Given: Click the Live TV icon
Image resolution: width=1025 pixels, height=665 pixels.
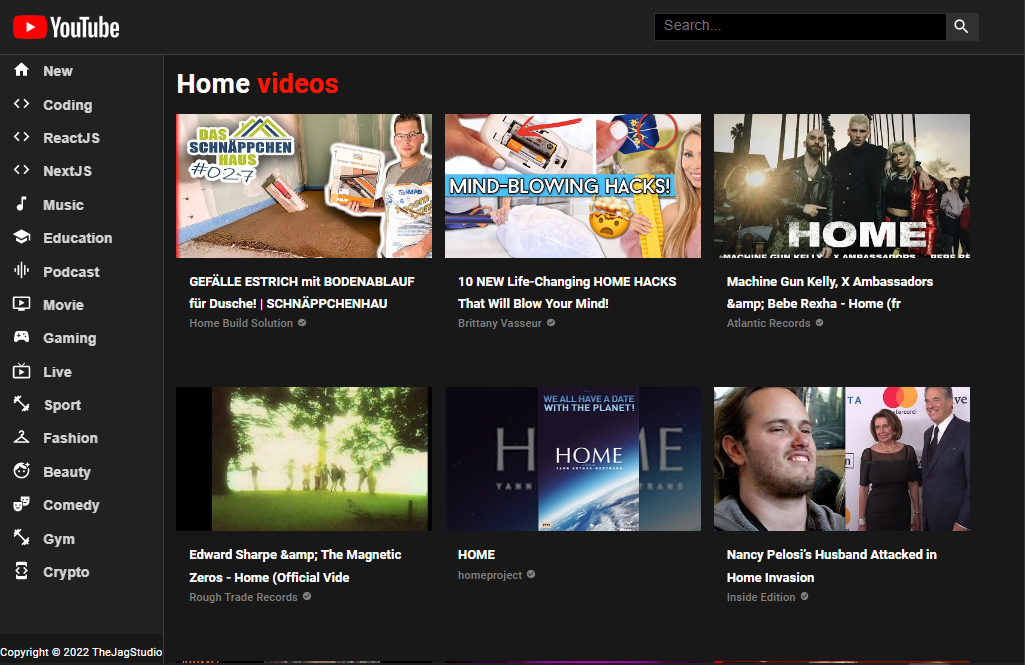Looking at the screenshot, I should click(x=22, y=371).
